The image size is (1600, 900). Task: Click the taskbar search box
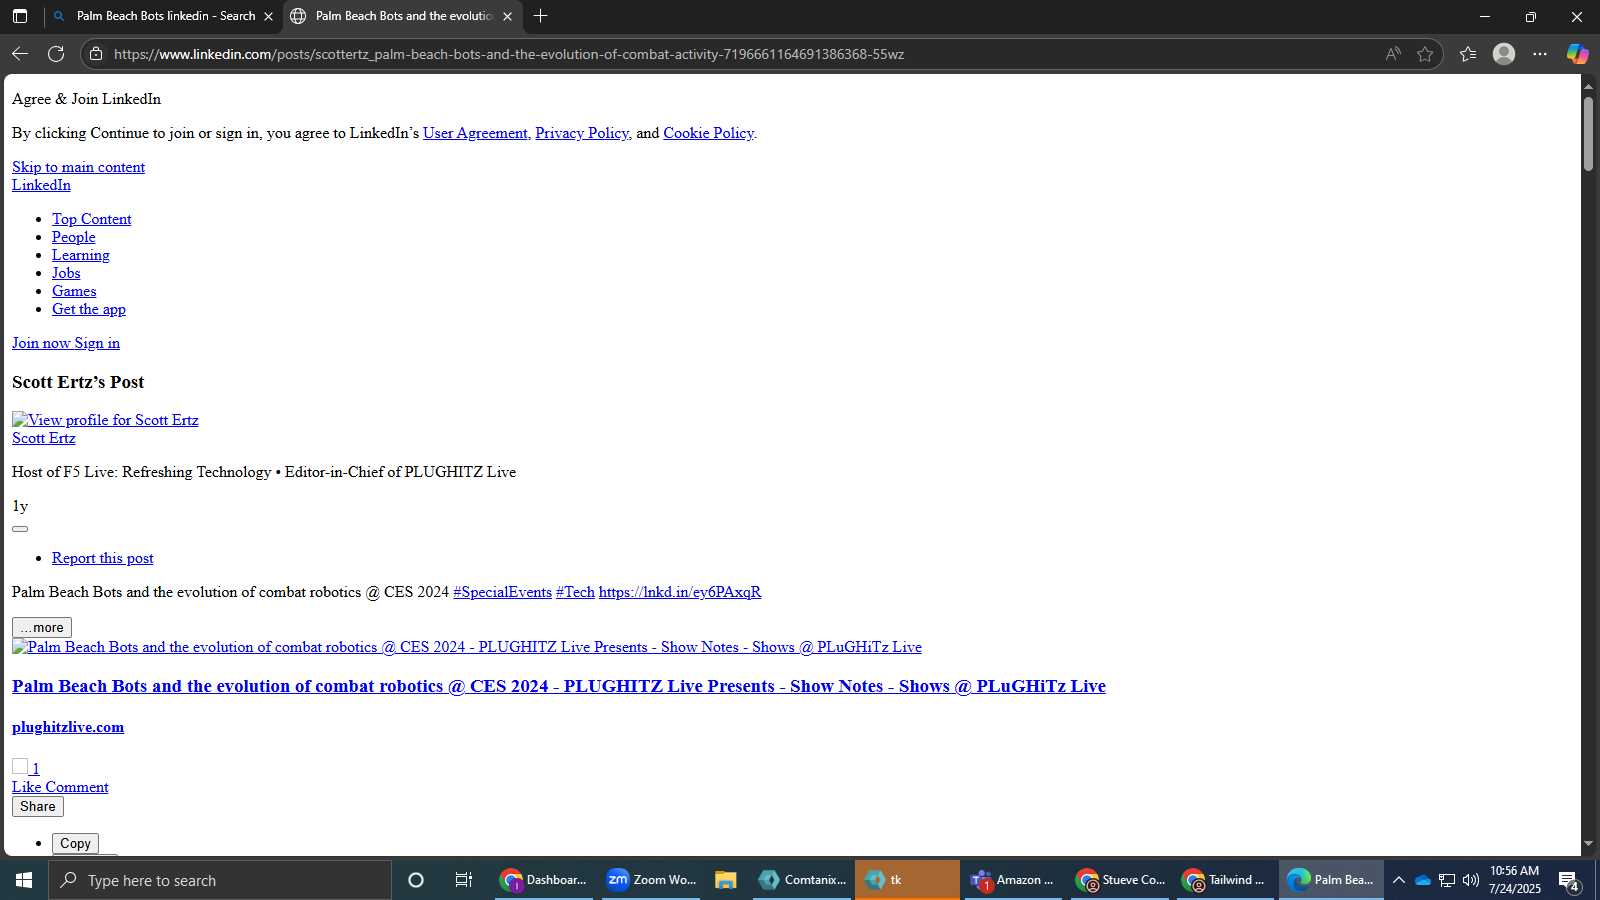click(220, 880)
